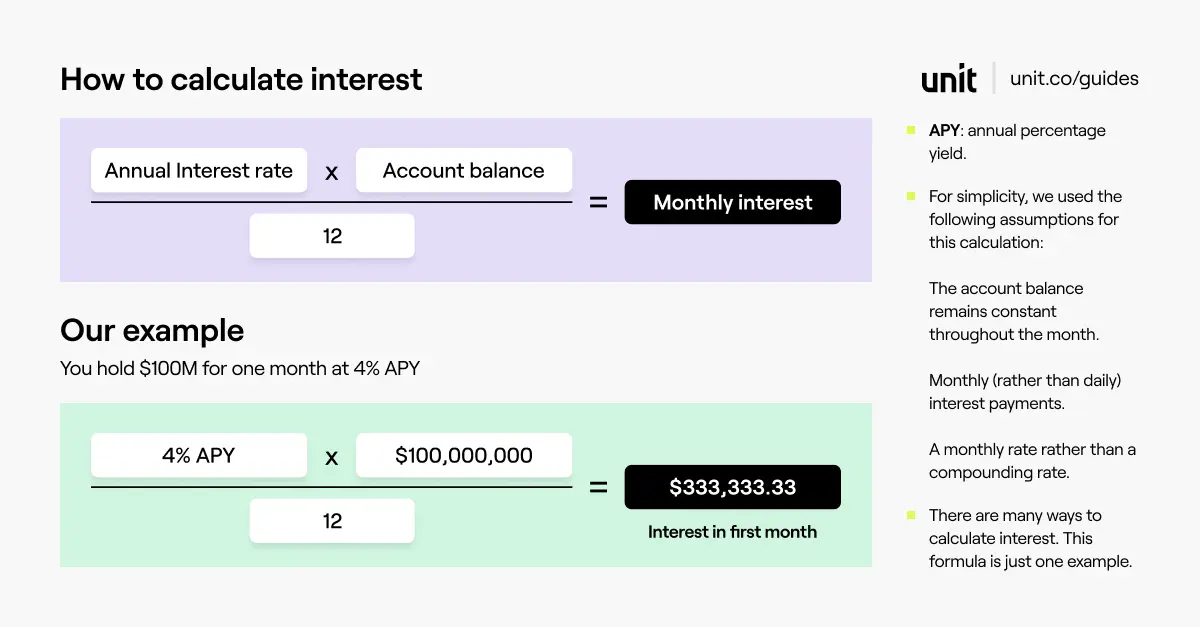
Task: Click the 'Our example' heading
Action: click(152, 330)
